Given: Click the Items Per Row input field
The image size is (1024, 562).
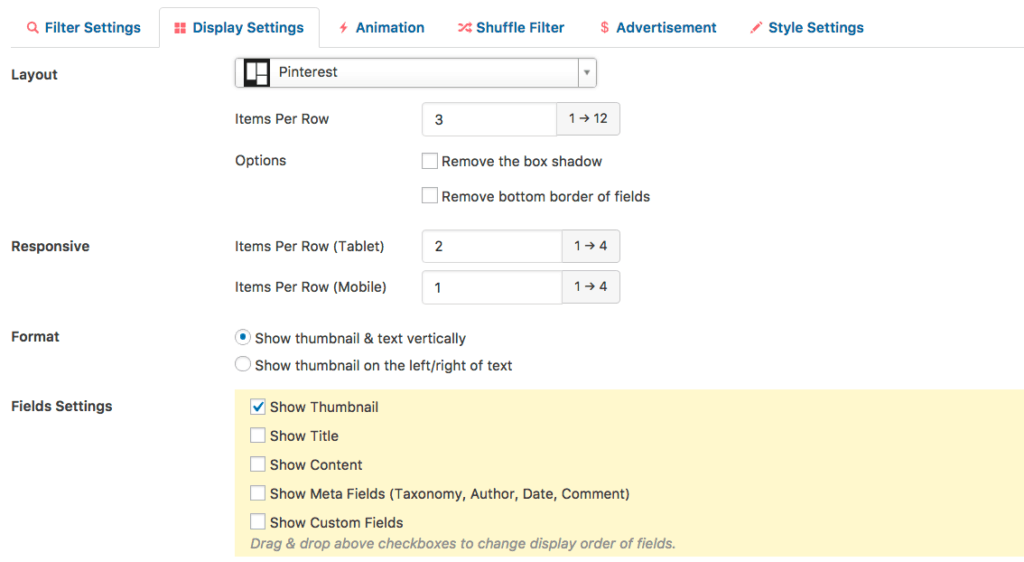Looking at the screenshot, I should pyautogui.click(x=489, y=119).
